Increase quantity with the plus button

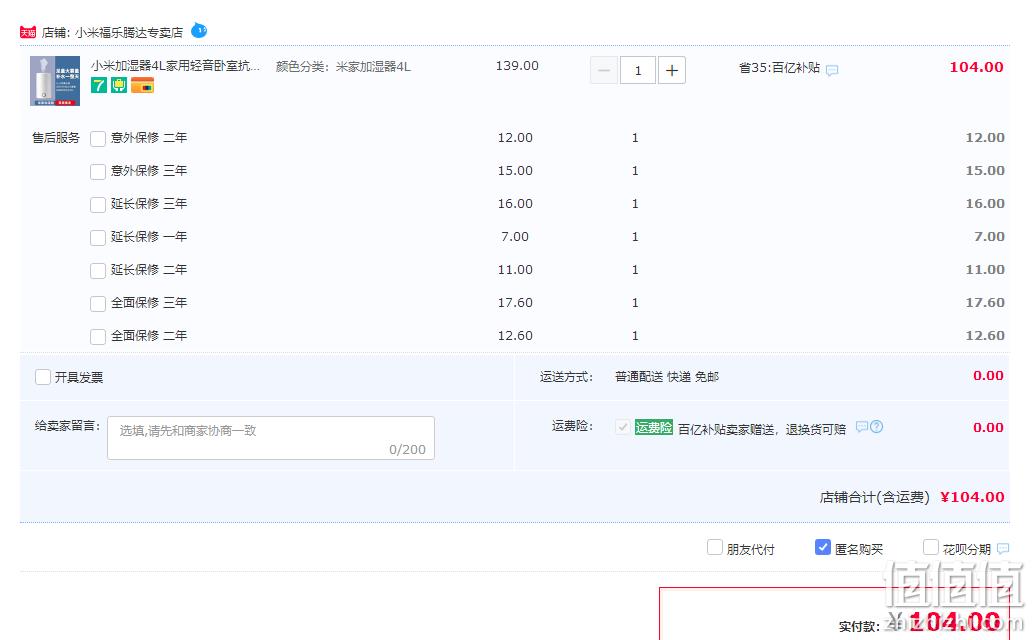[672, 71]
